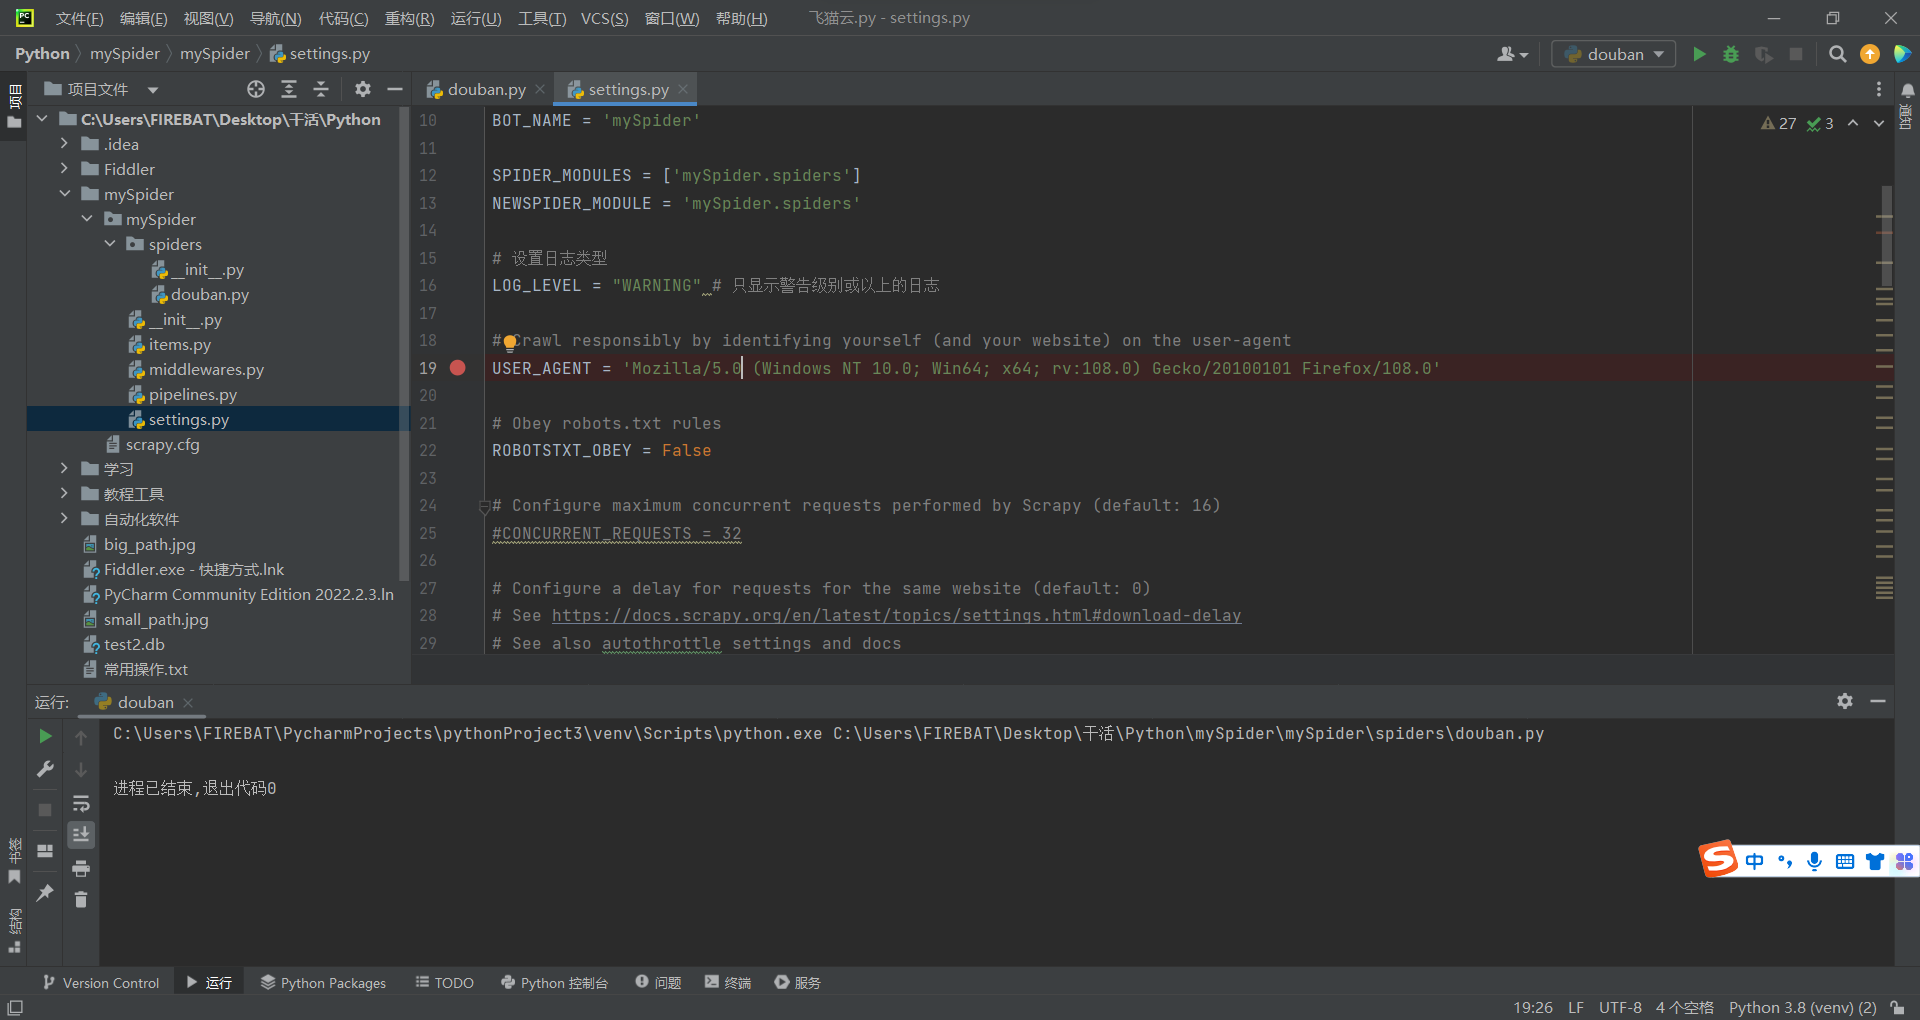Viewport: 1920px width, 1020px height.
Task: Close the douban.py editor tab
Action: click(540, 89)
